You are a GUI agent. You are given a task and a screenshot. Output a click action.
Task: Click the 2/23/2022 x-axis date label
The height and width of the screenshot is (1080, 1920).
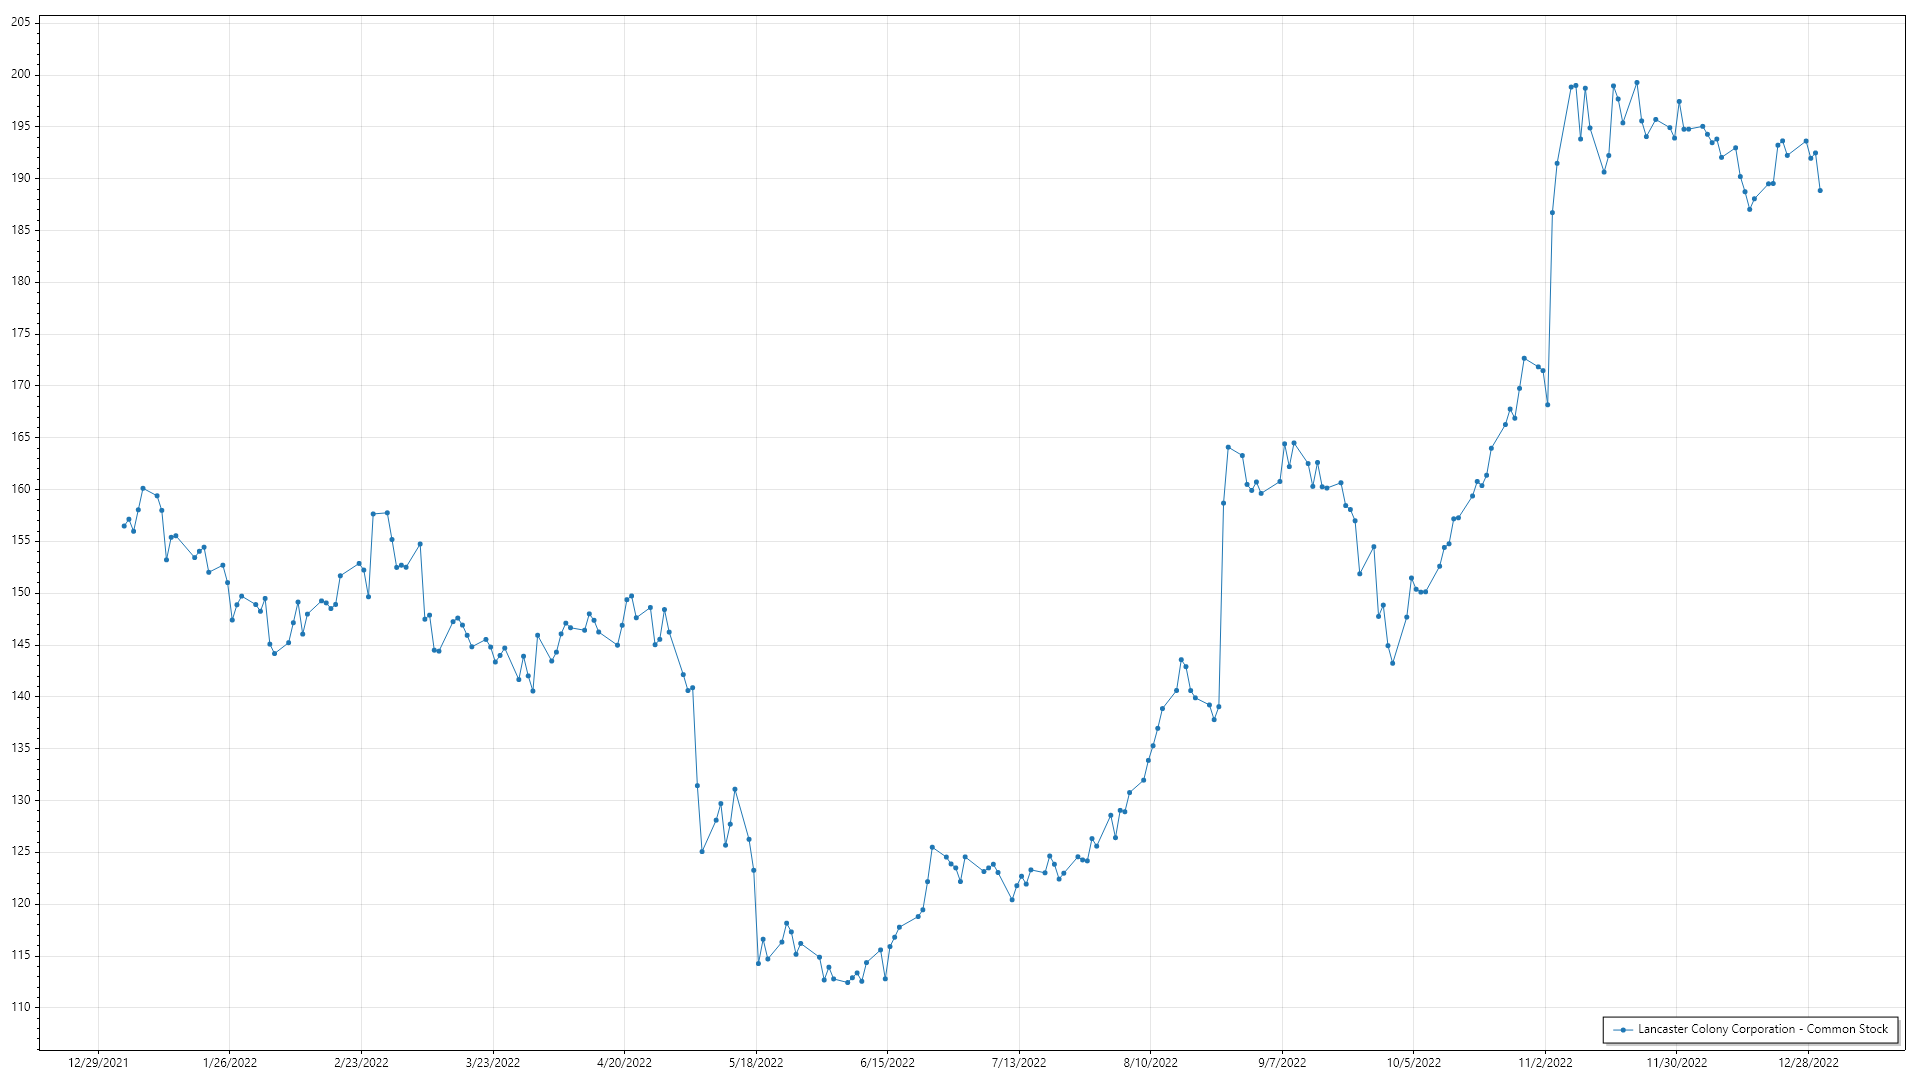coord(361,1063)
